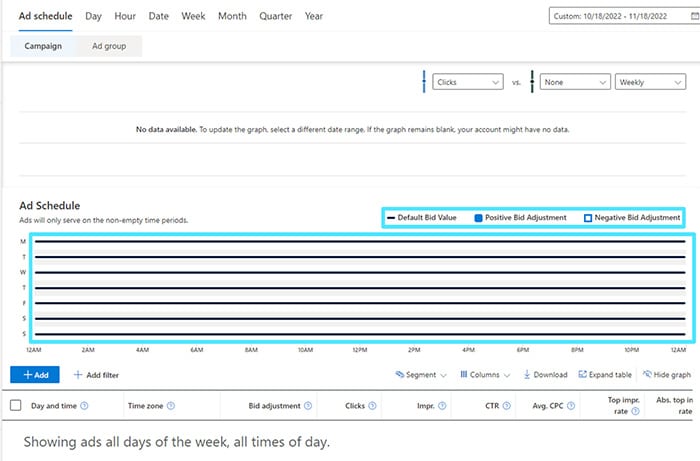This screenshot has height=461, width=700.
Task: Expand the None comparison metric dropdown
Action: click(x=575, y=83)
